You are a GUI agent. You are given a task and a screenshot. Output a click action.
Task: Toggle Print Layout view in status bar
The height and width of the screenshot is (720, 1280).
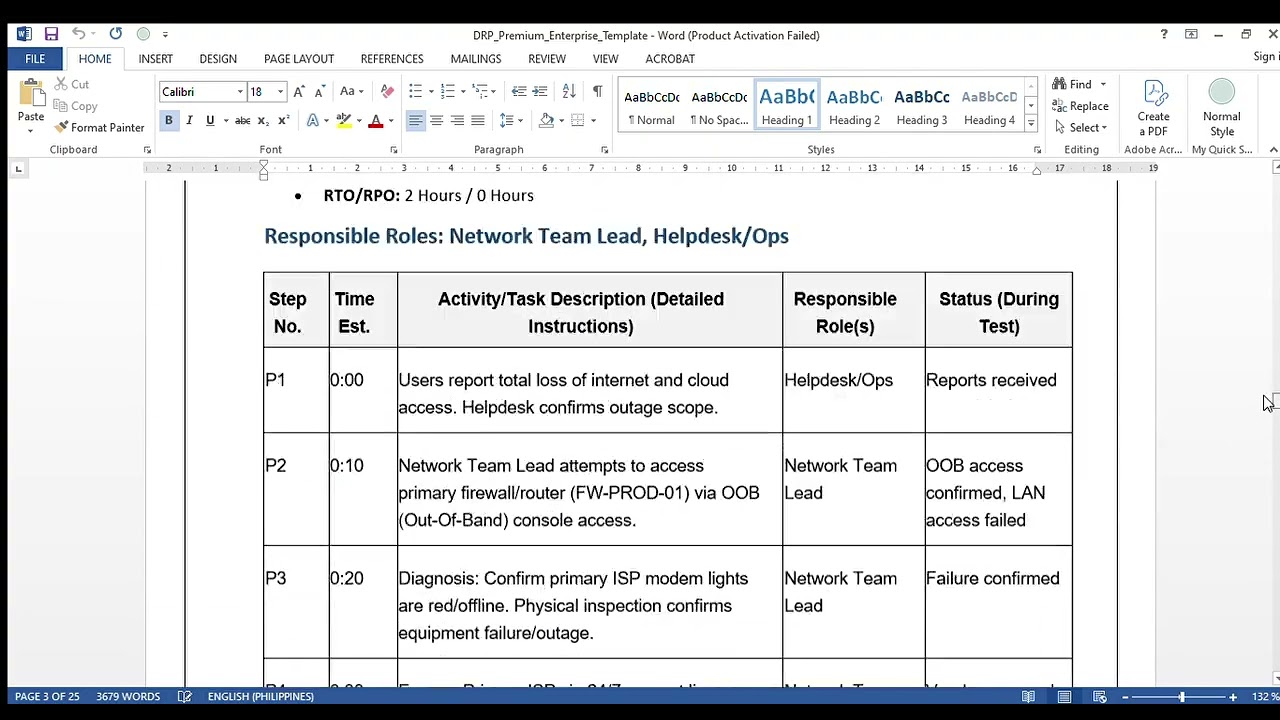click(1065, 697)
